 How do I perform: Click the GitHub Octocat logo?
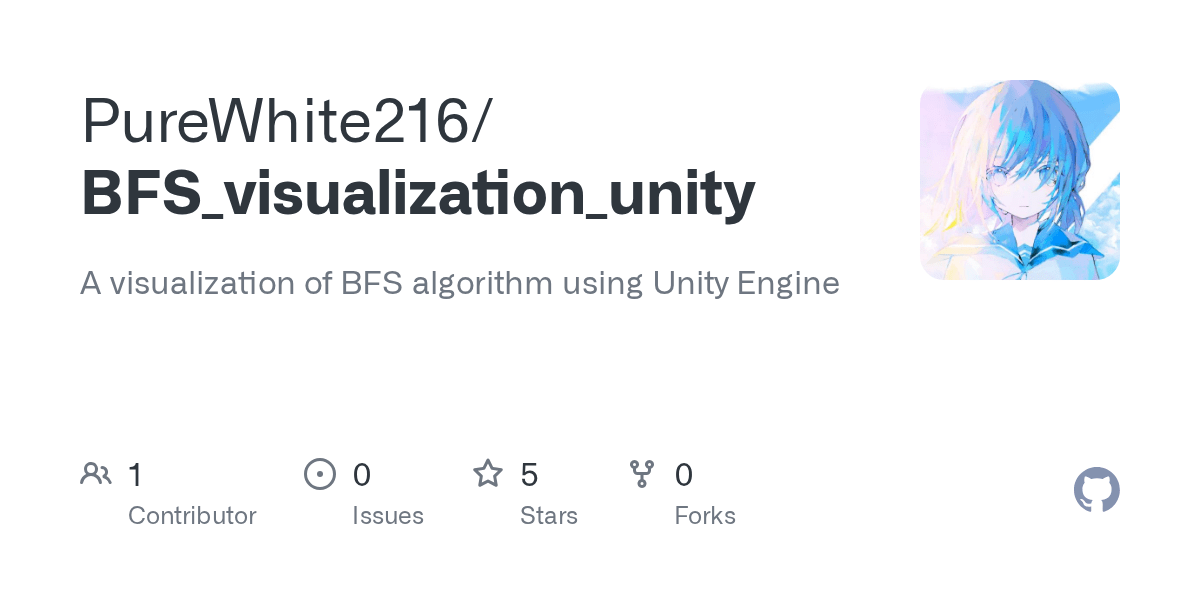point(1096,490)
